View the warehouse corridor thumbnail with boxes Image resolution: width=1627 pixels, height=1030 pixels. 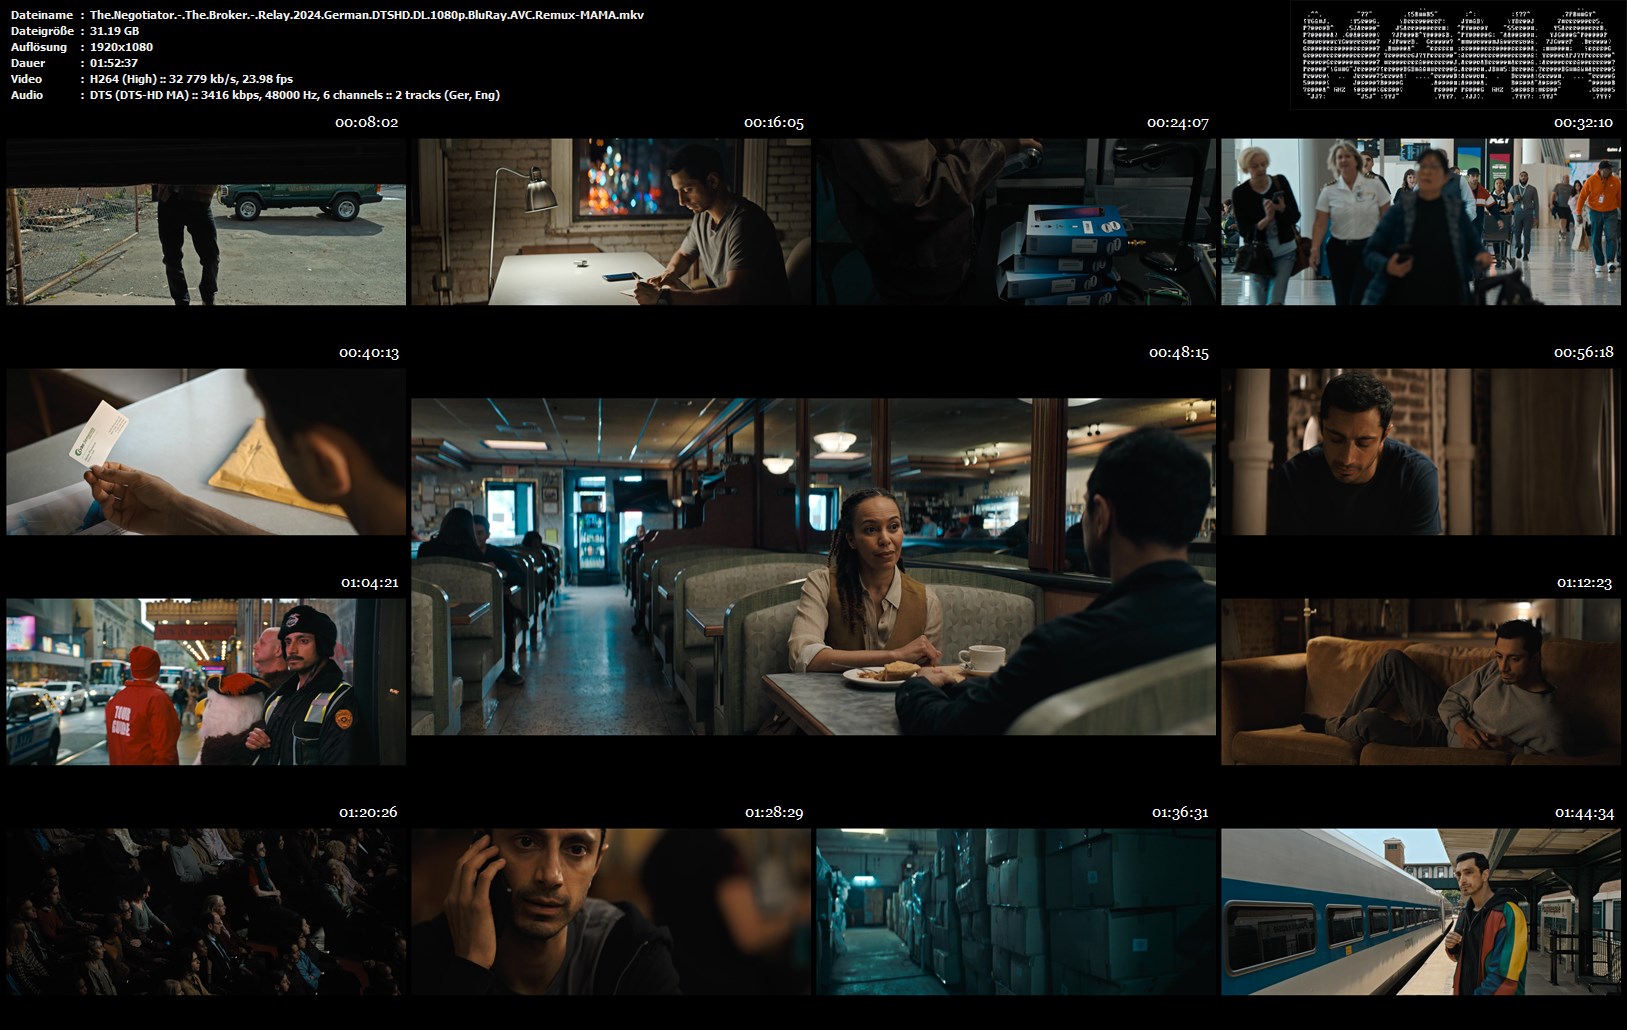coord(1016,912)
